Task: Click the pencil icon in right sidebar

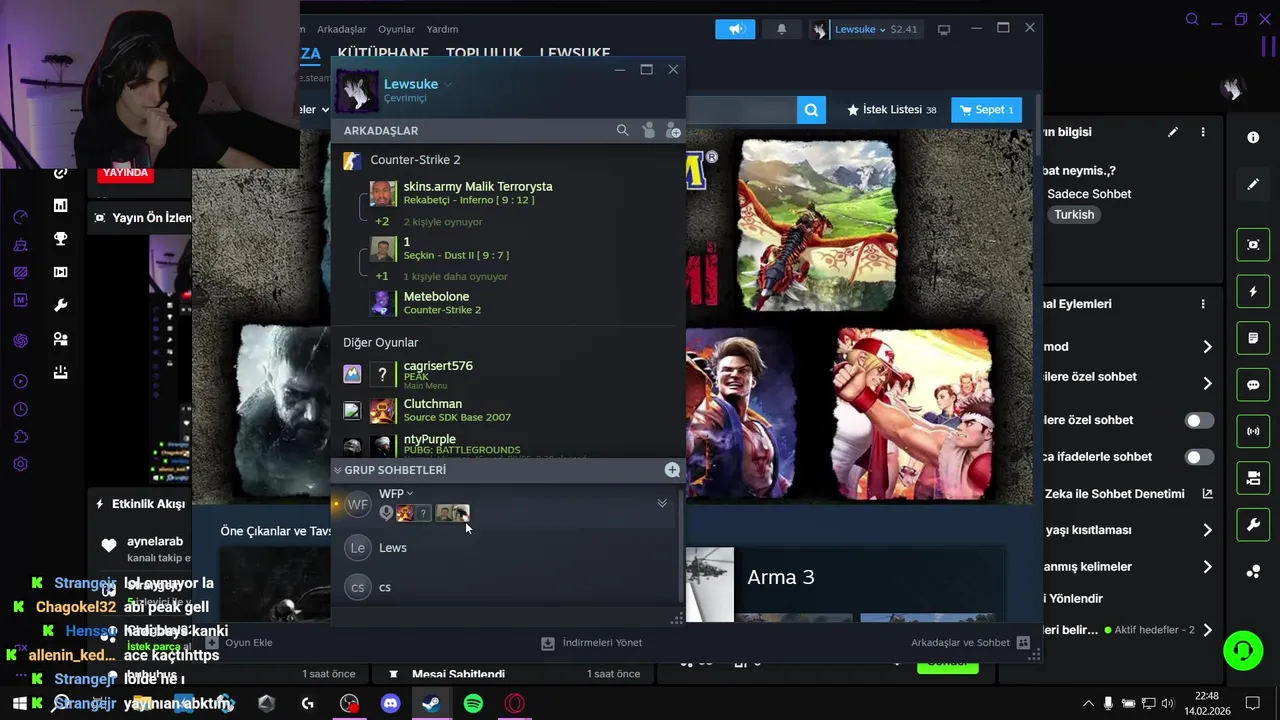Action: [1253, 184]
